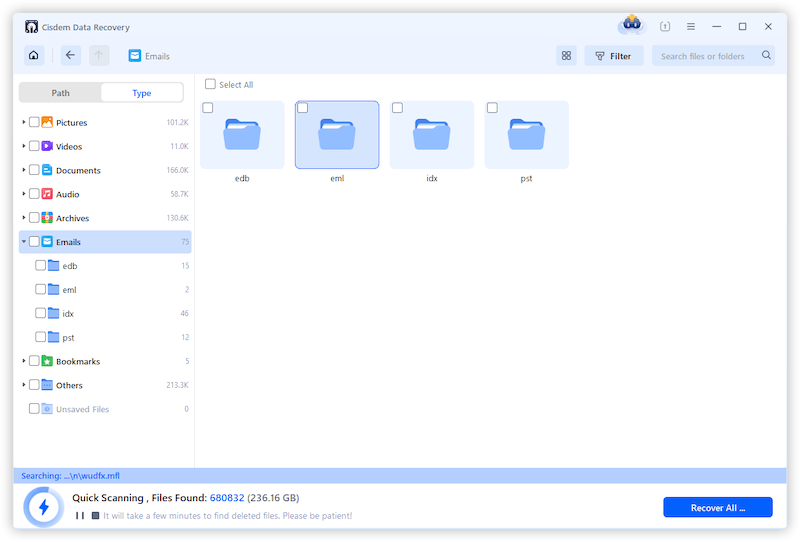Open the idx folder thumbnail
800x542 pixels.
point(432,135)
